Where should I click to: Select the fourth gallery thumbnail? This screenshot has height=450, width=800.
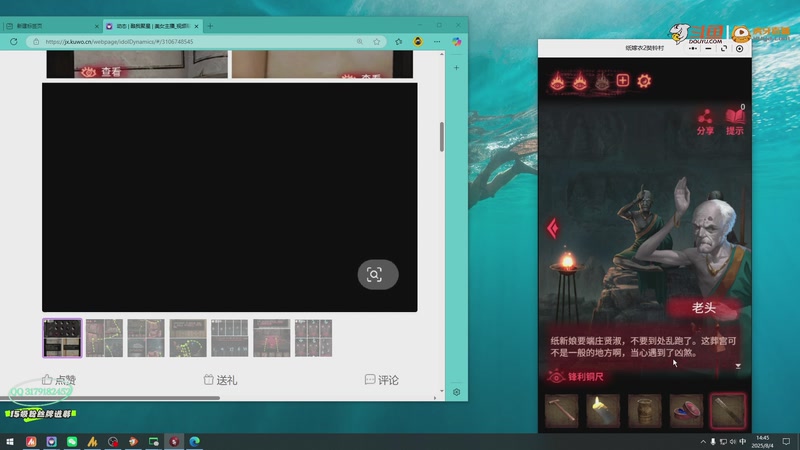click(188, 338)
